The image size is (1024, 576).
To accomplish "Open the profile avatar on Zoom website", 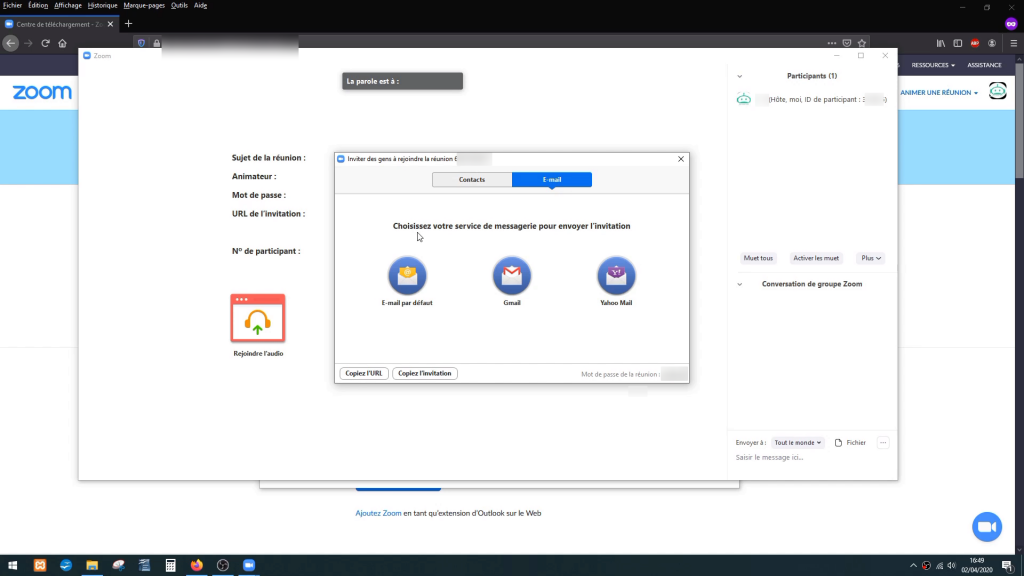I will click(997, 91).
